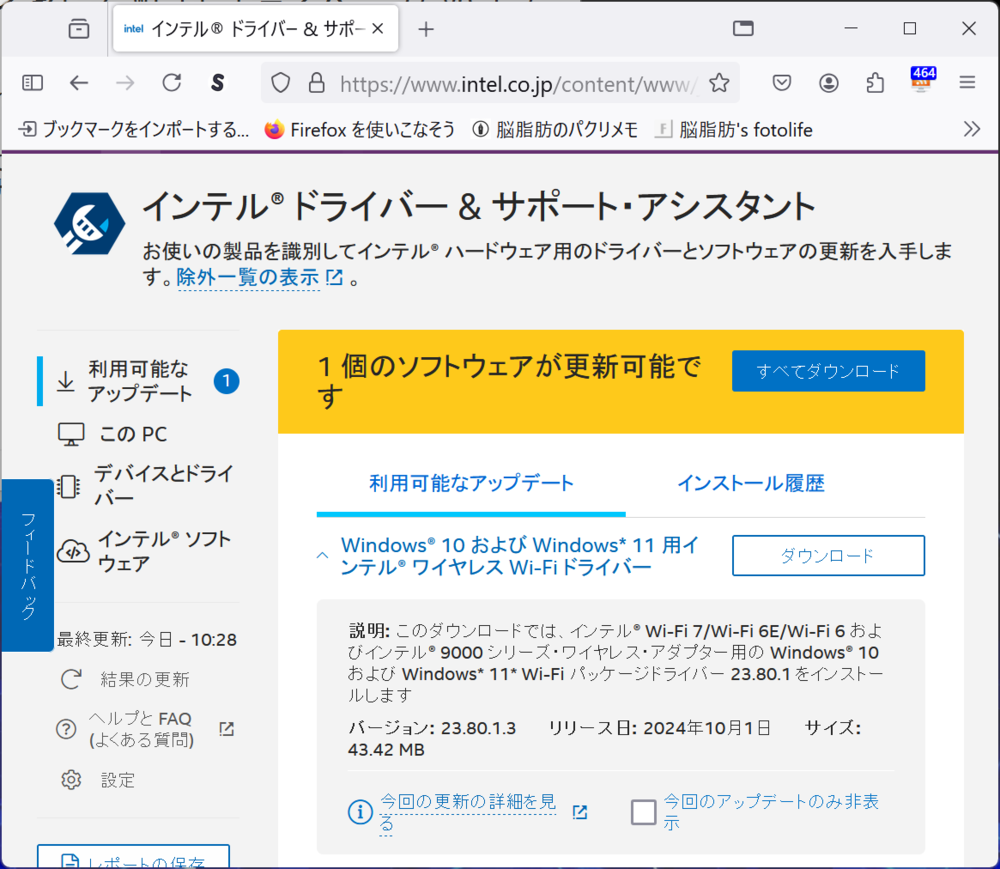Click the すべてダウンロード button

coord(828,370)
